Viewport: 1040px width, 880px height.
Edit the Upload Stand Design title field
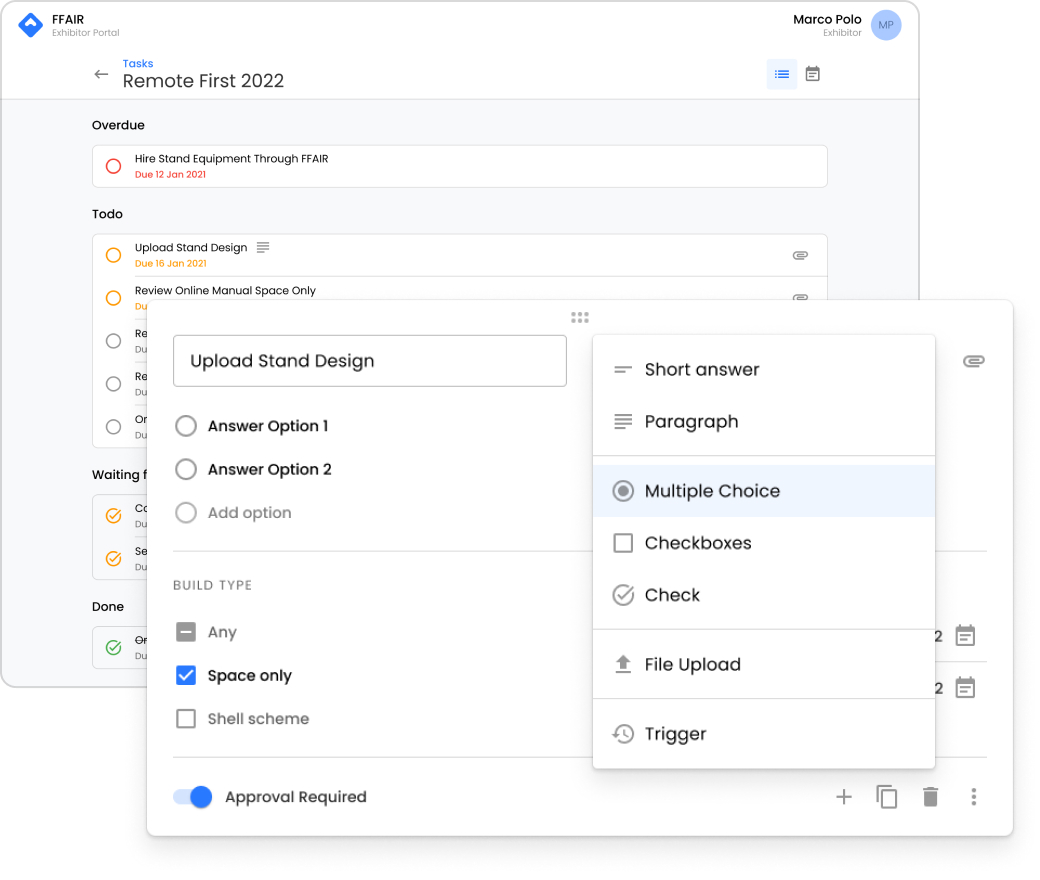tap(369, 361)
